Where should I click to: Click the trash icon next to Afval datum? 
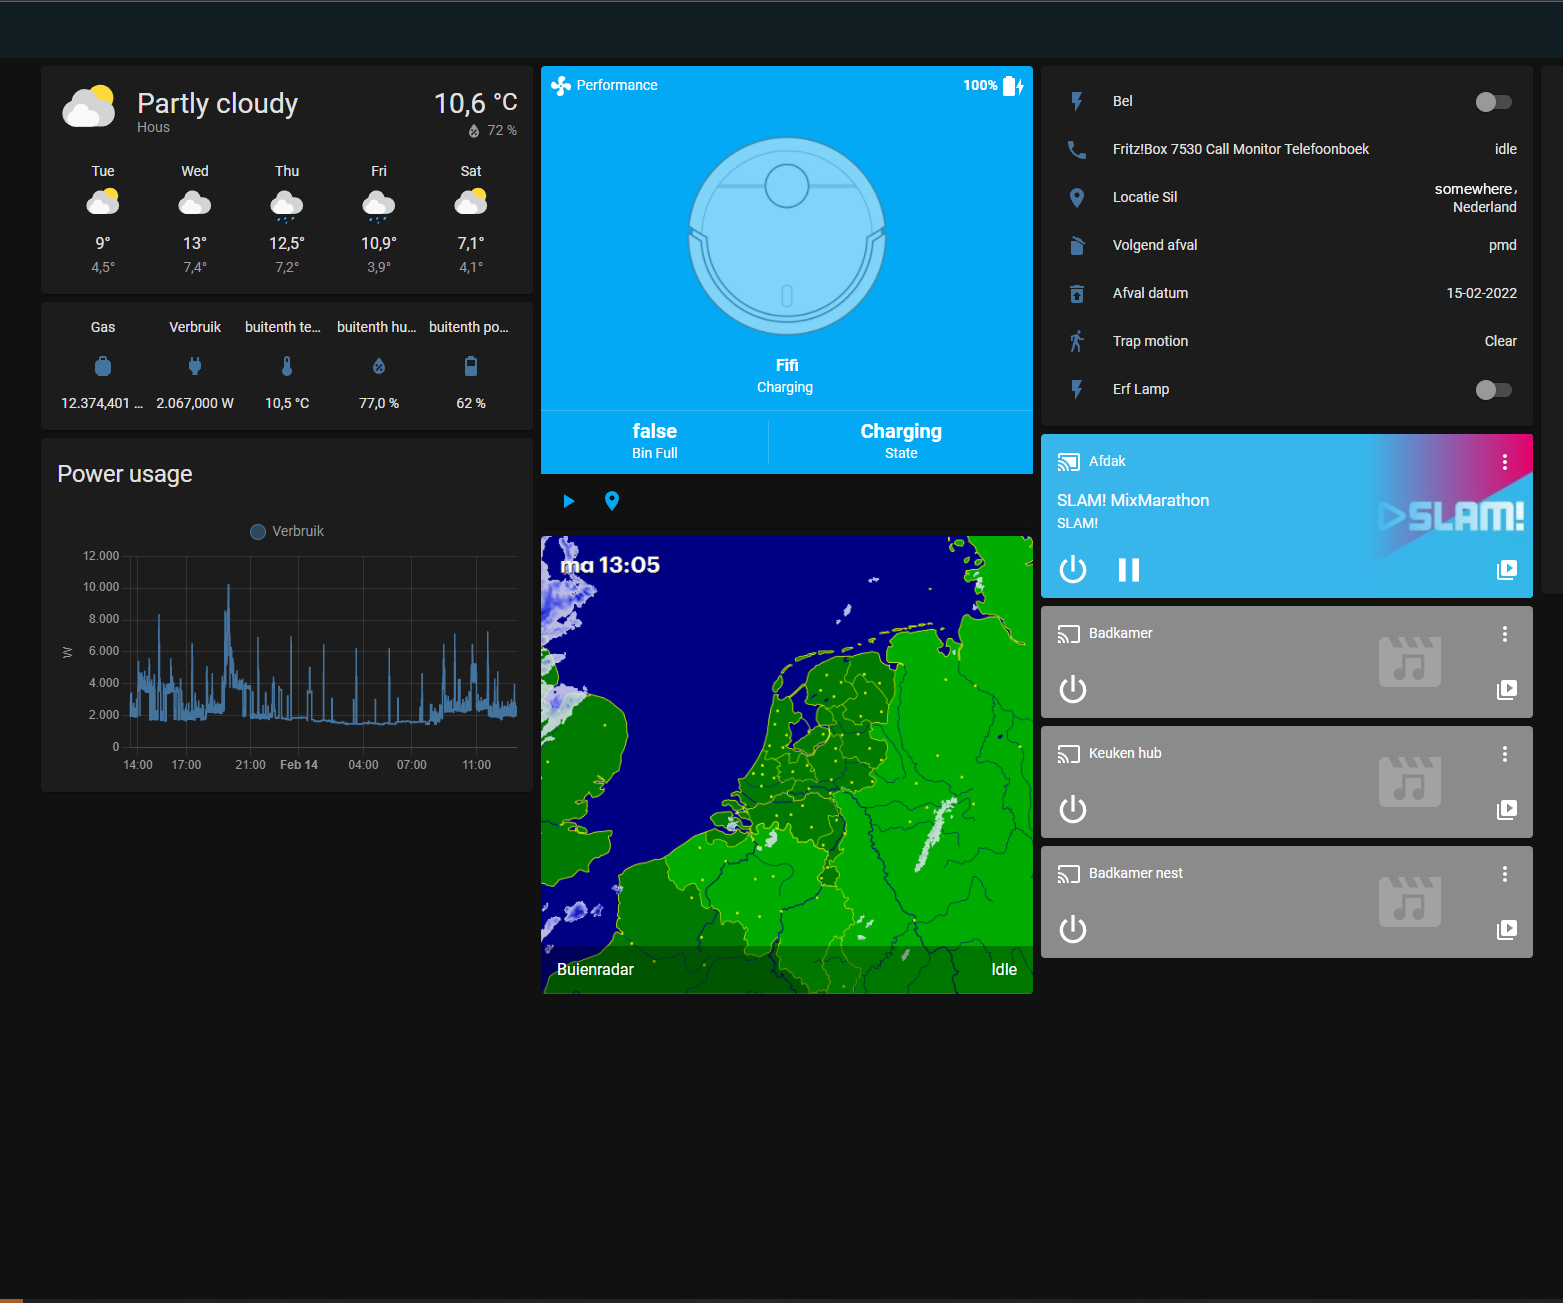pyautogui.click(x=1077, y=293)
